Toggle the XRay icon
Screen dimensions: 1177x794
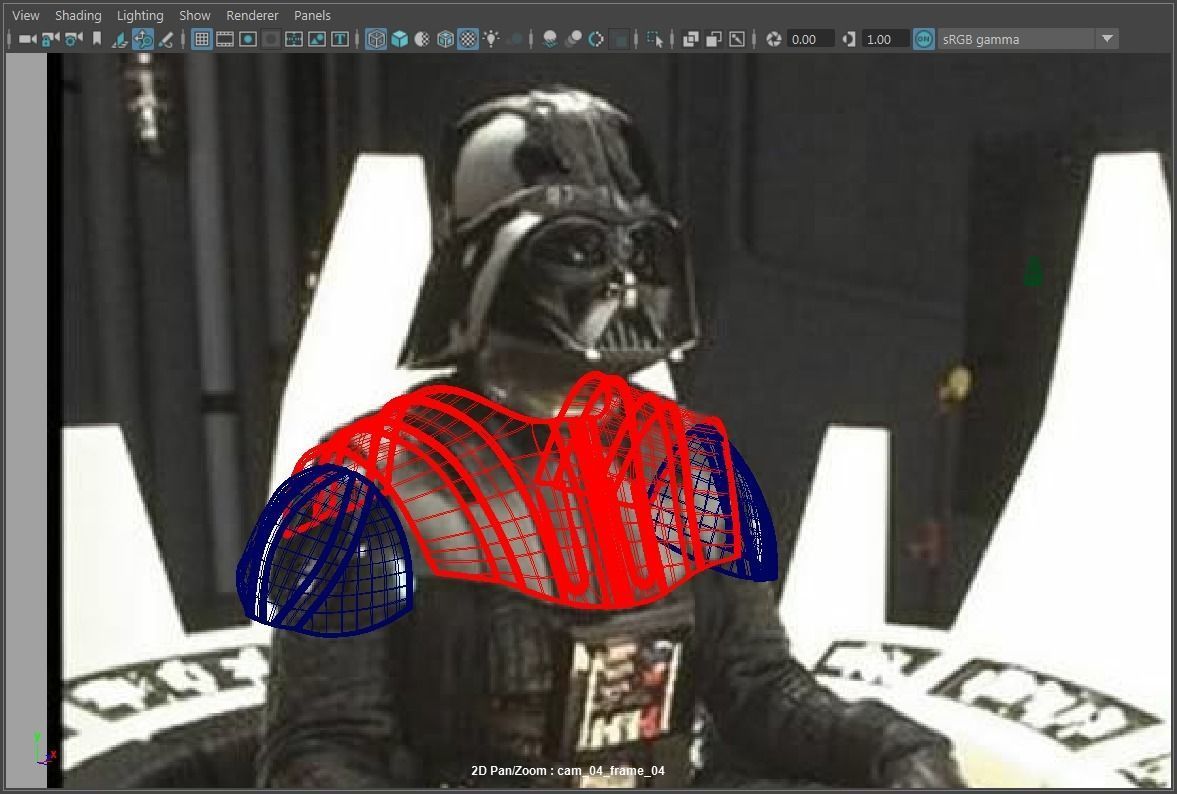[x=691, y=39]
